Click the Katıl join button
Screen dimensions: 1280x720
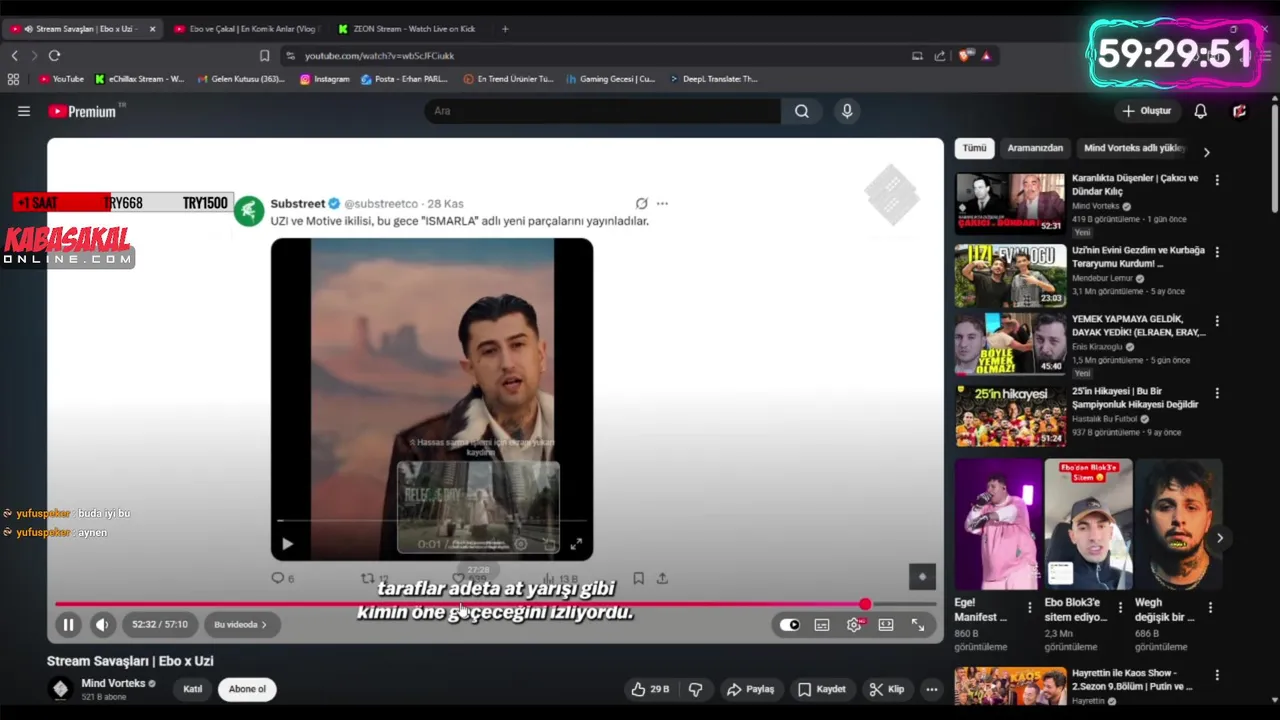(193, 689)
